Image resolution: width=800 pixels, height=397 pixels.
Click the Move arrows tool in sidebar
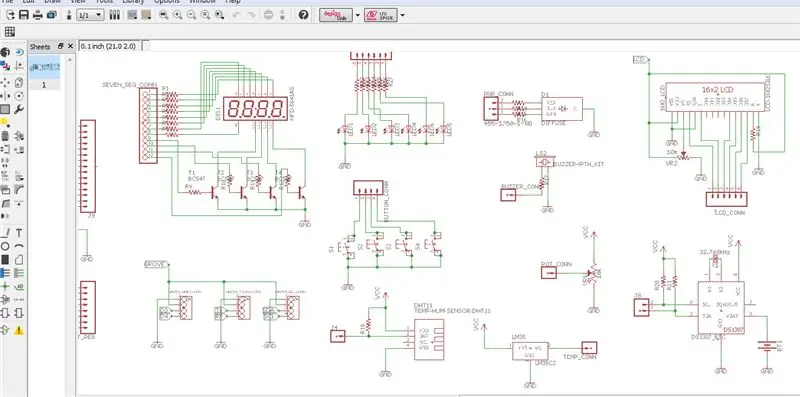5,82
